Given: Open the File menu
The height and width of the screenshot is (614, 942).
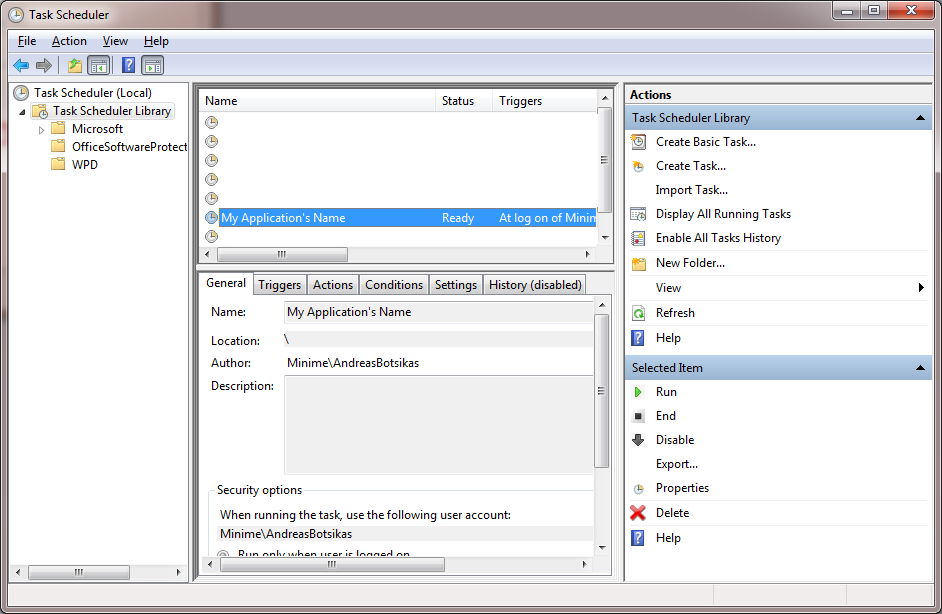Looking at the screenshot, I should [x=27, y=41].
